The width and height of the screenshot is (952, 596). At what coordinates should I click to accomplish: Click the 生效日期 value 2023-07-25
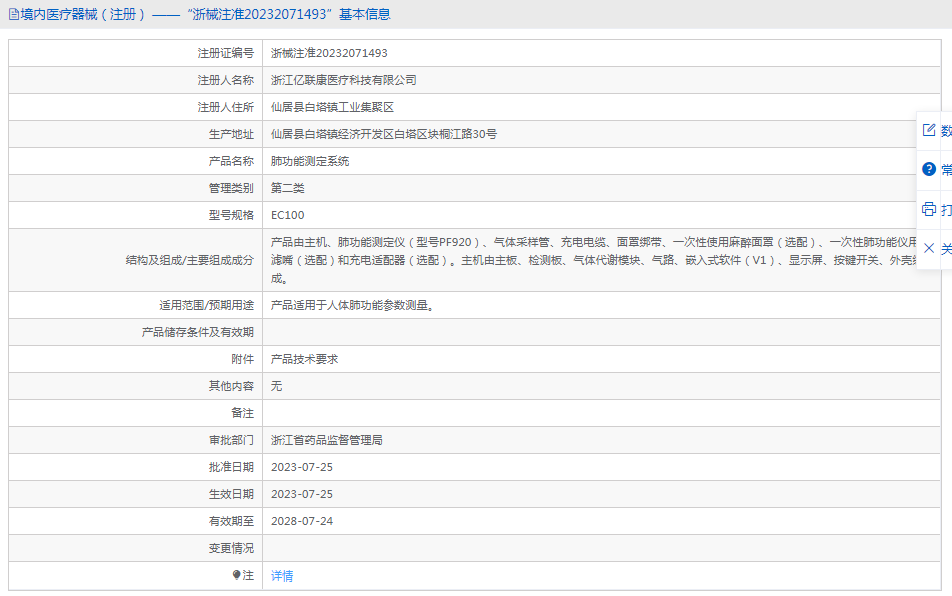coord(302,494)
